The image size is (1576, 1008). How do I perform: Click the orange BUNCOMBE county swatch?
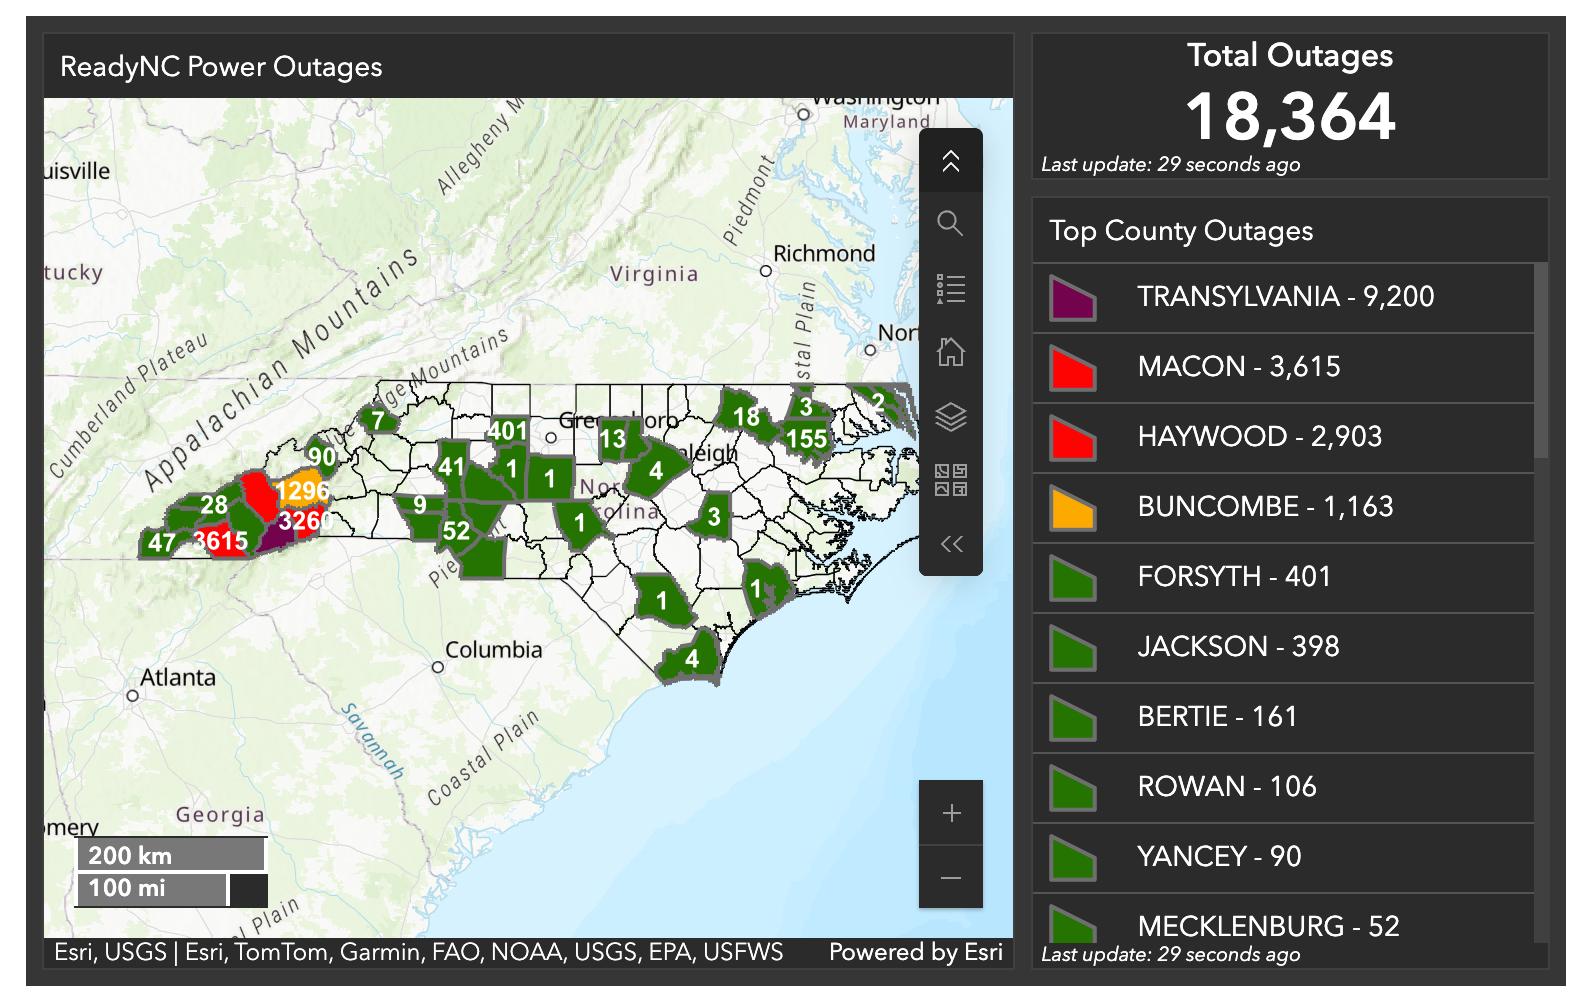[1073, 508]
